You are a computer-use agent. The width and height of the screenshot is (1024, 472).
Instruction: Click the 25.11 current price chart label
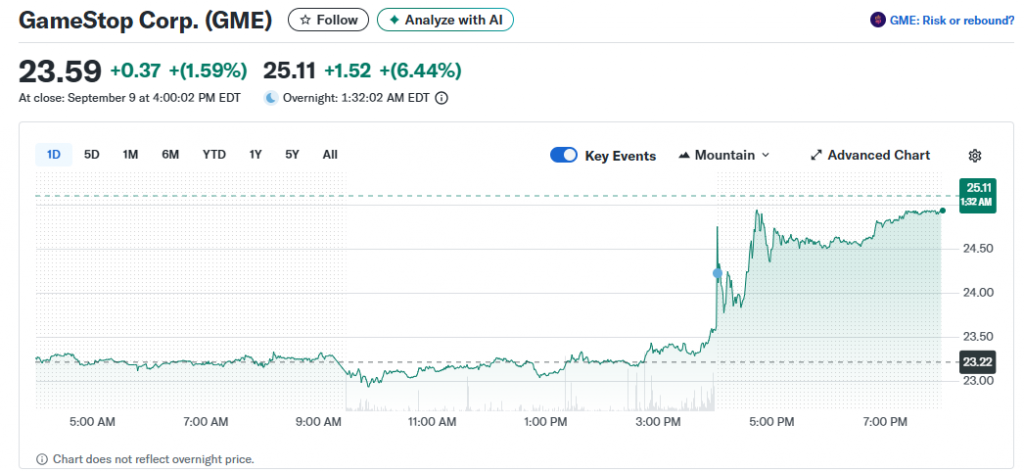[976, 195]
